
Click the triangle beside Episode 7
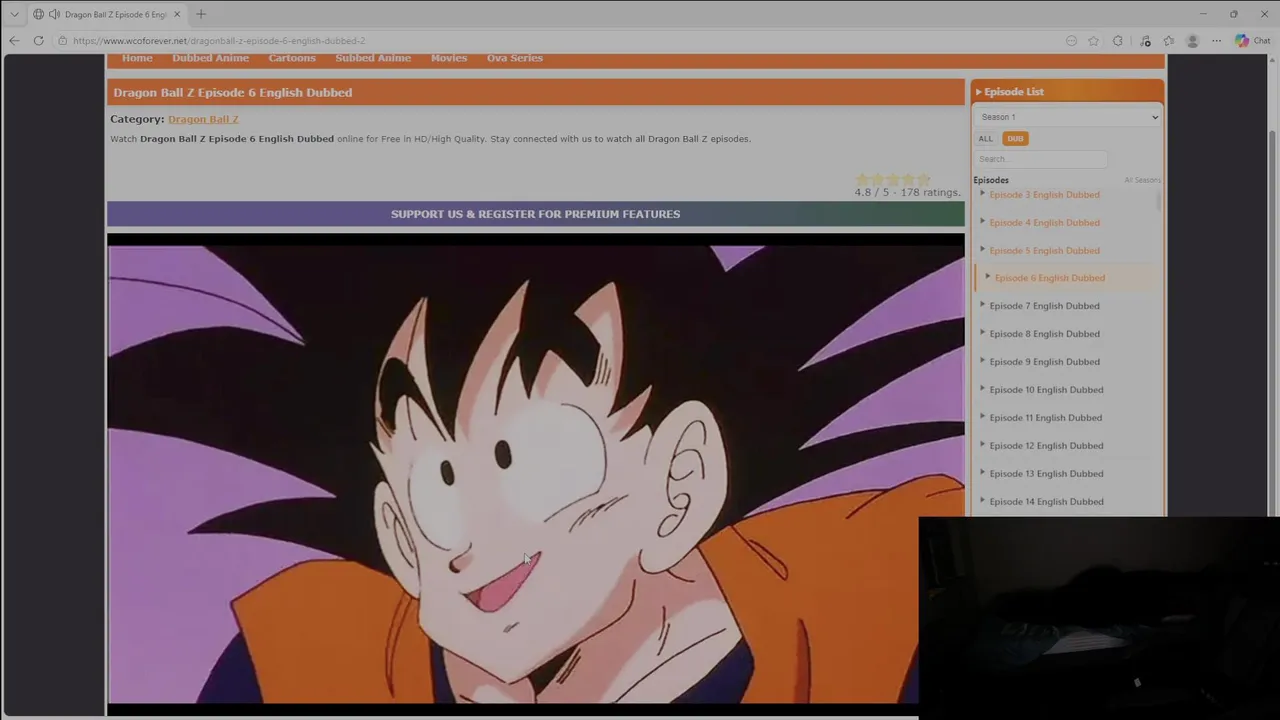point(982,304)
